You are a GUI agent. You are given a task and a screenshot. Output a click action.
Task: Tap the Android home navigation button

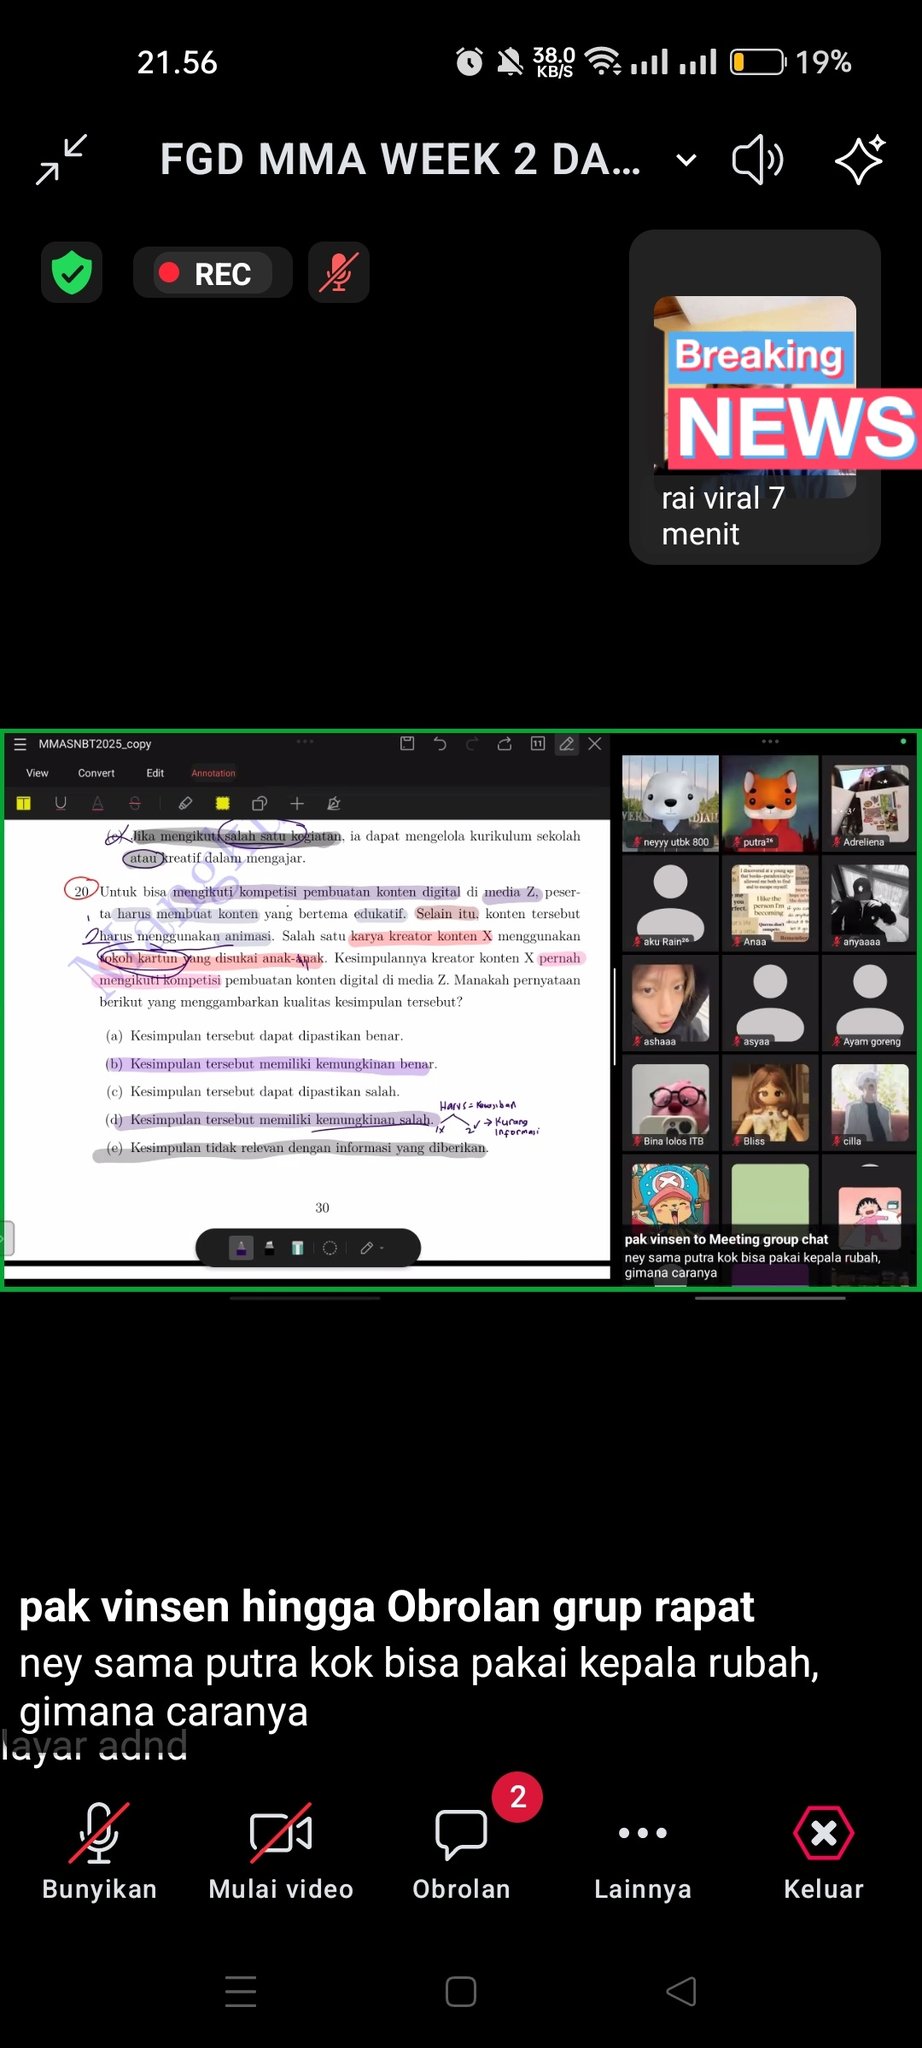pos(461,1991)
